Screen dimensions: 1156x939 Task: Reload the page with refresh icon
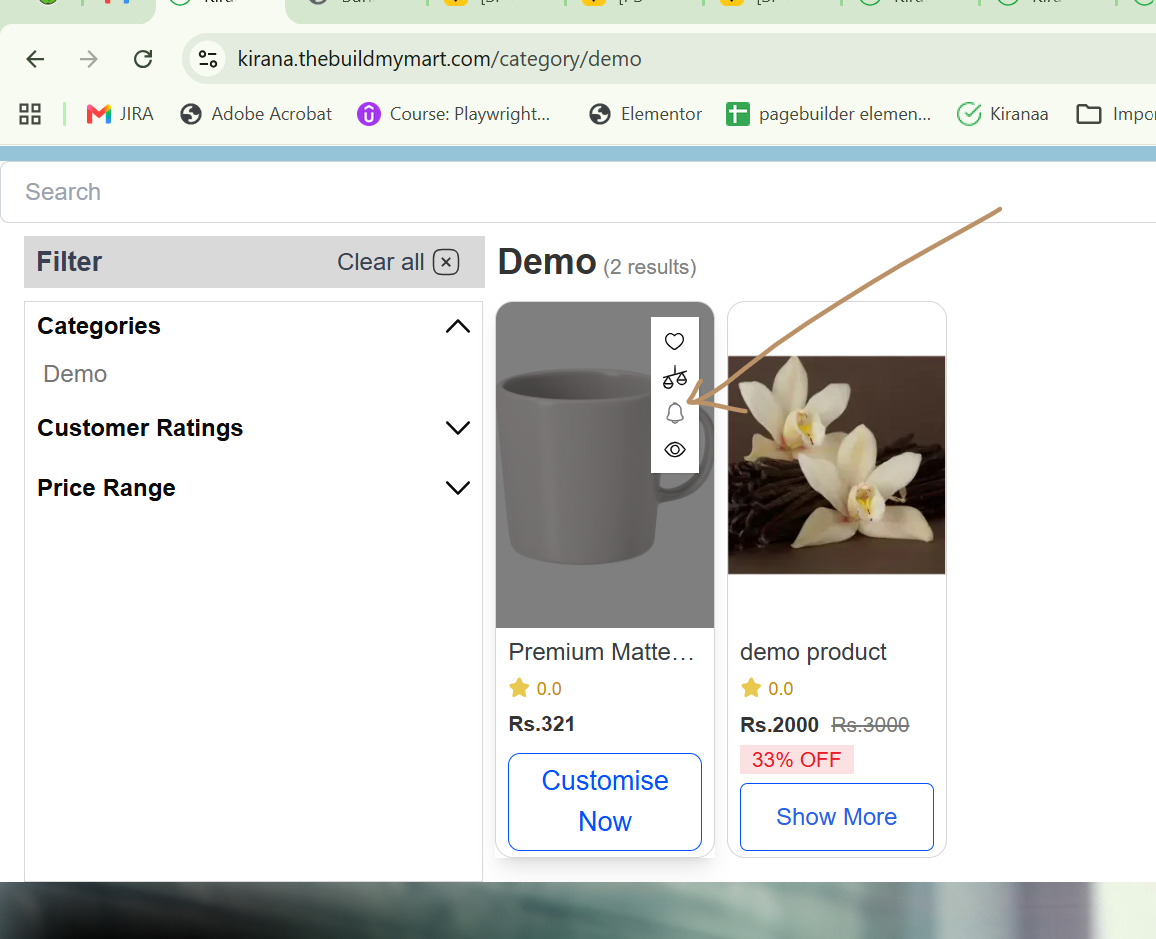143,59
